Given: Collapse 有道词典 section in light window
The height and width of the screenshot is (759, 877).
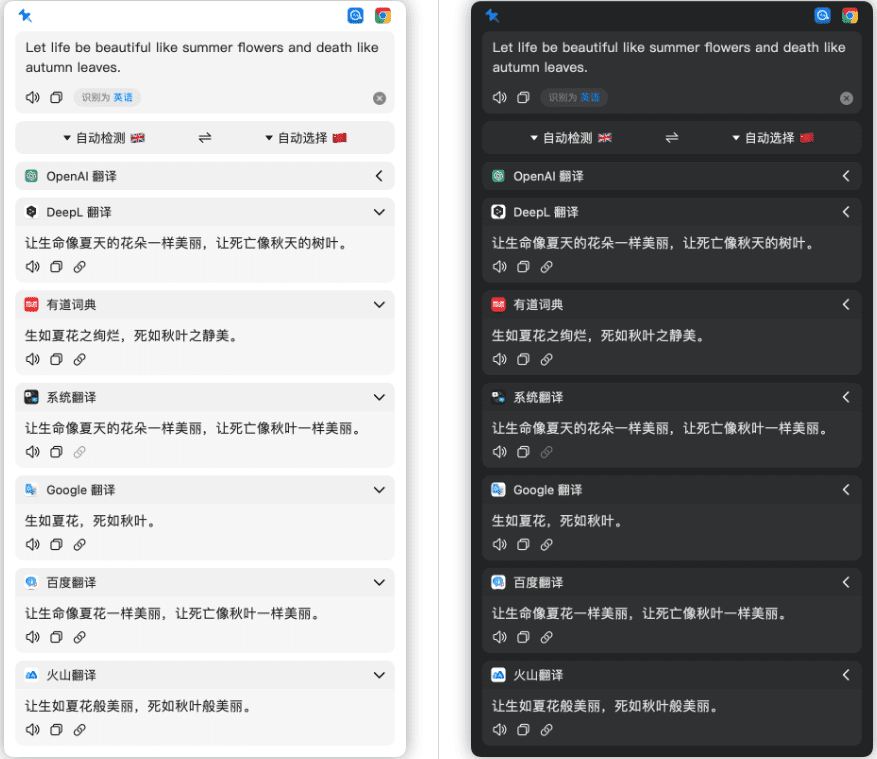Looking at the screenshot, I should 379,305.
